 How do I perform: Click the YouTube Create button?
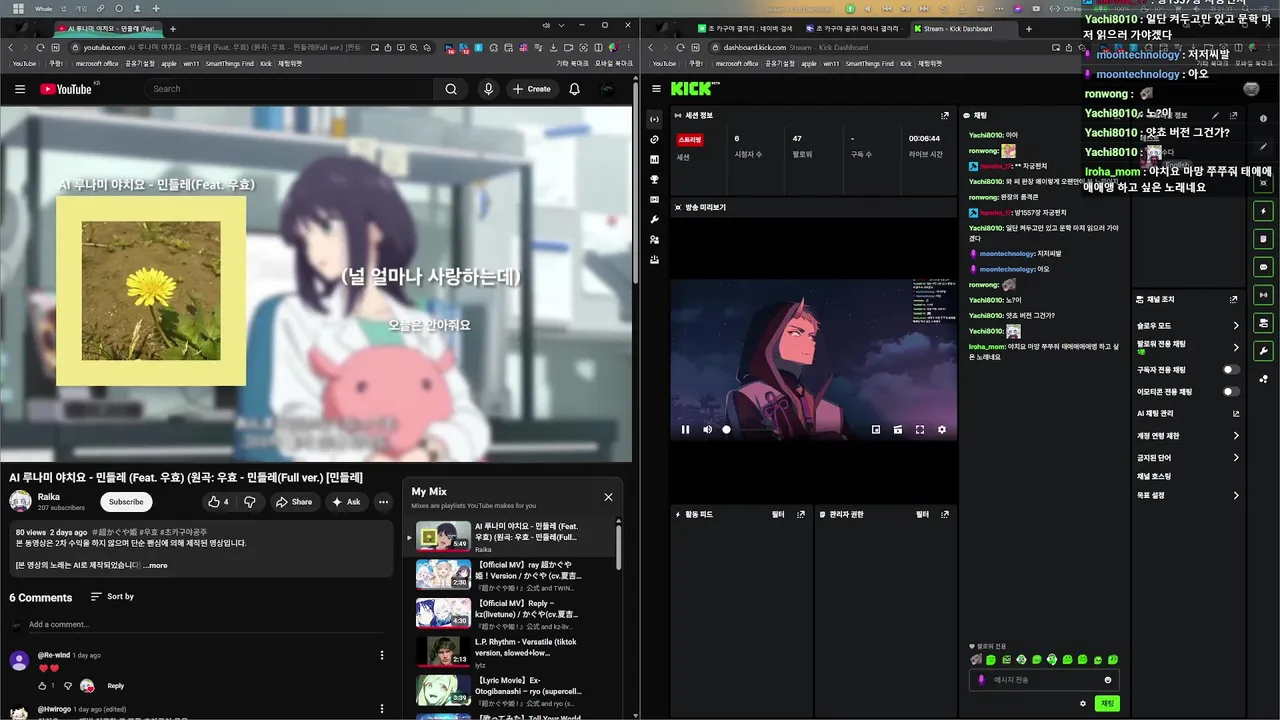pyautogui.click(x=532, y=89)
